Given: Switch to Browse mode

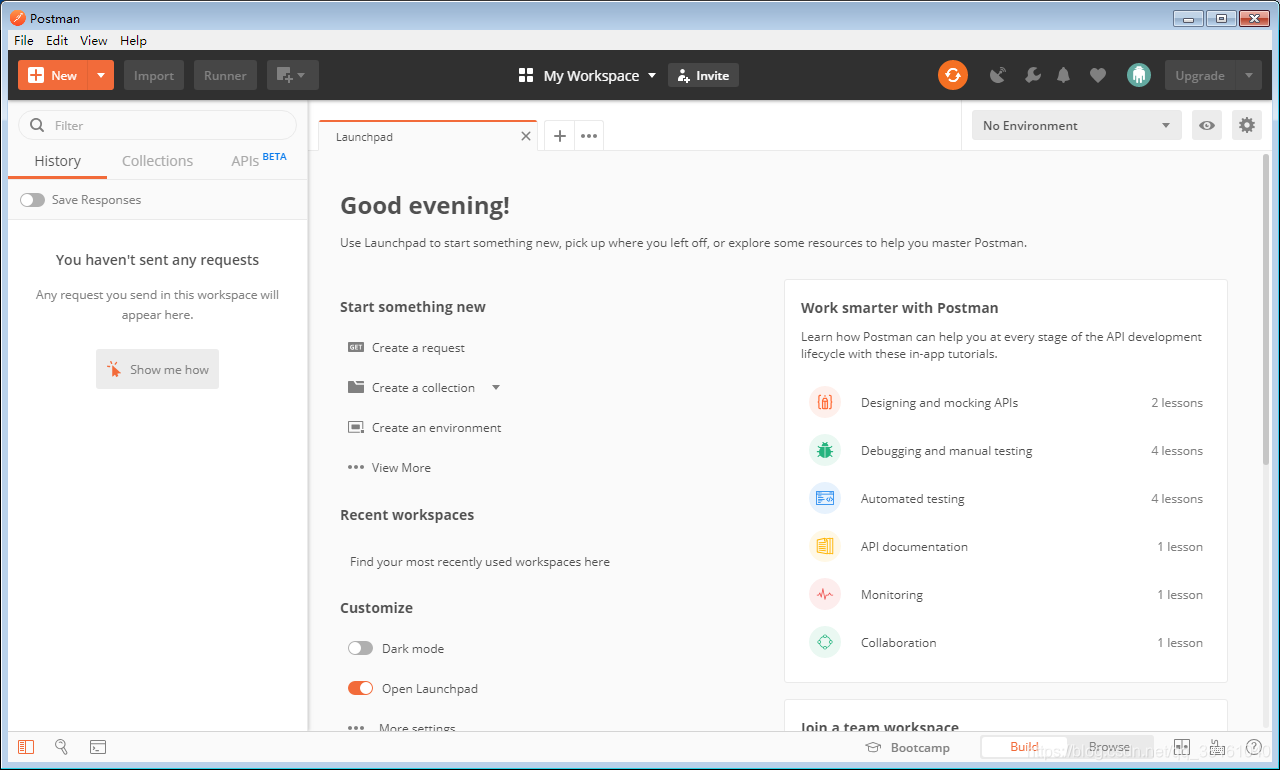Looking at the screenshot, I should click(x=1109, y=747).
